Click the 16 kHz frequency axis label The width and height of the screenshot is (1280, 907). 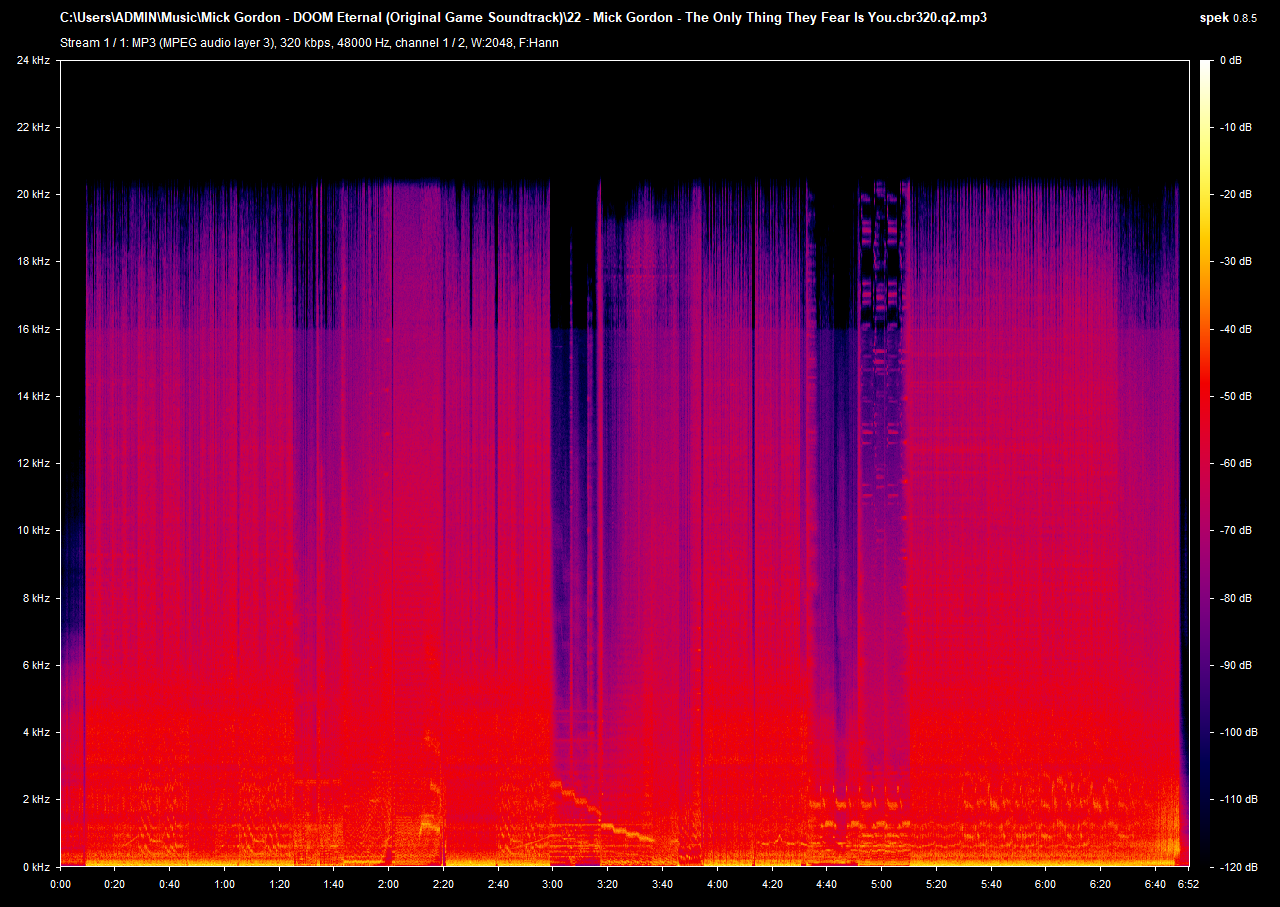[x=33, y=329]
